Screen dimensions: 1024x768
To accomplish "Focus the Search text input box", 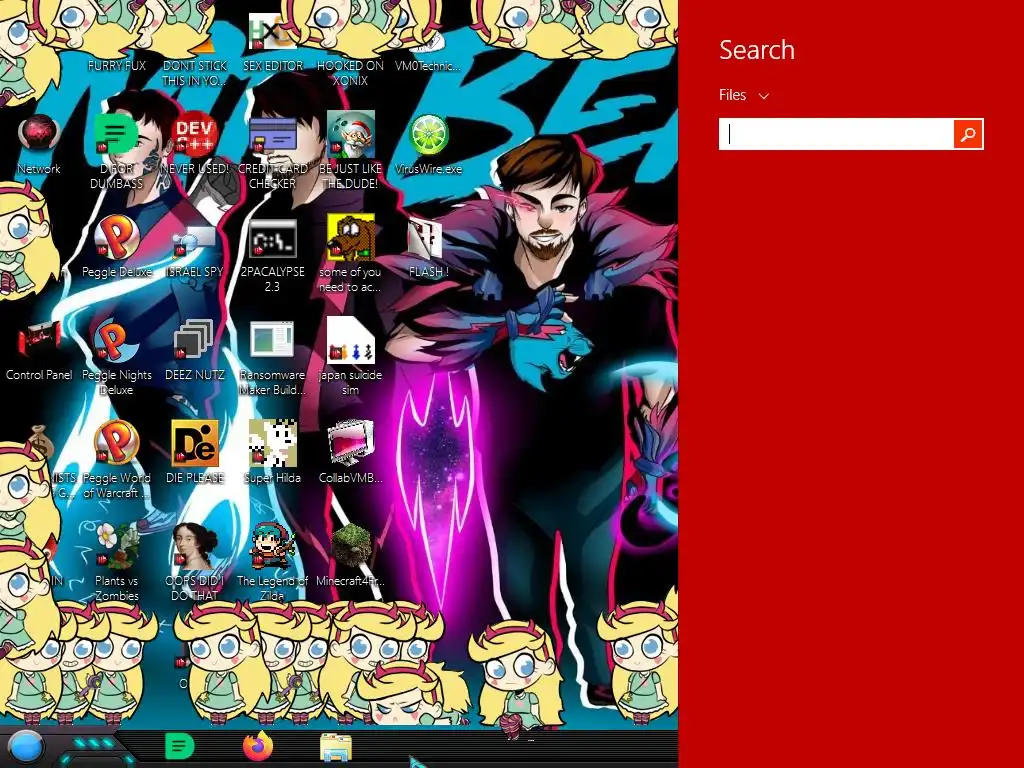I will pyautogui.click(x=837, y=134).
